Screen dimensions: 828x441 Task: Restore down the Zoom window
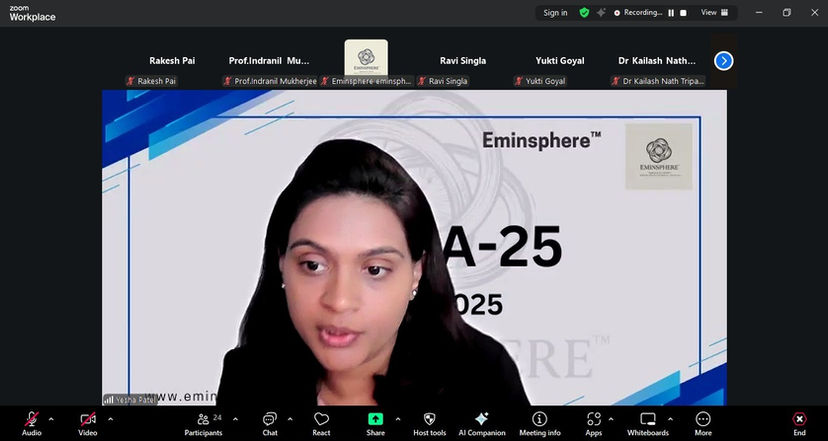(x=787, y=13)
